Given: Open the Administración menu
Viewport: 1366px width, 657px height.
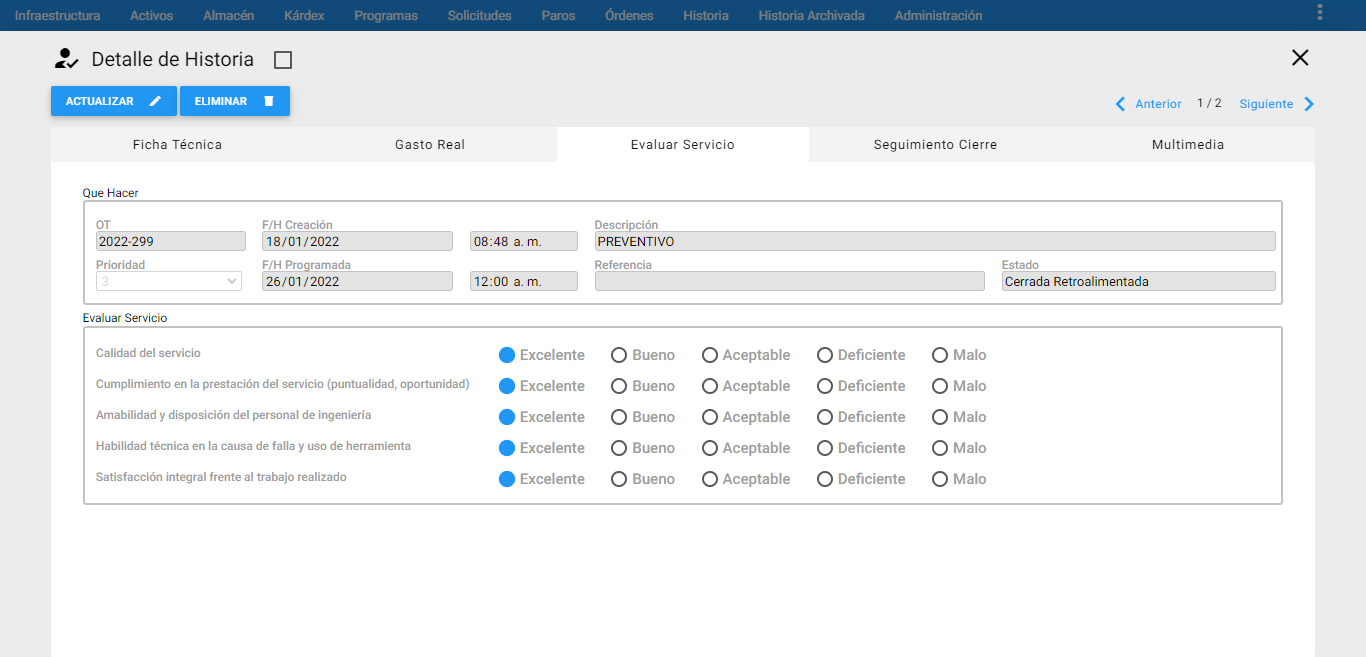Looking at the screenshot, I should (x=938, y=15).
